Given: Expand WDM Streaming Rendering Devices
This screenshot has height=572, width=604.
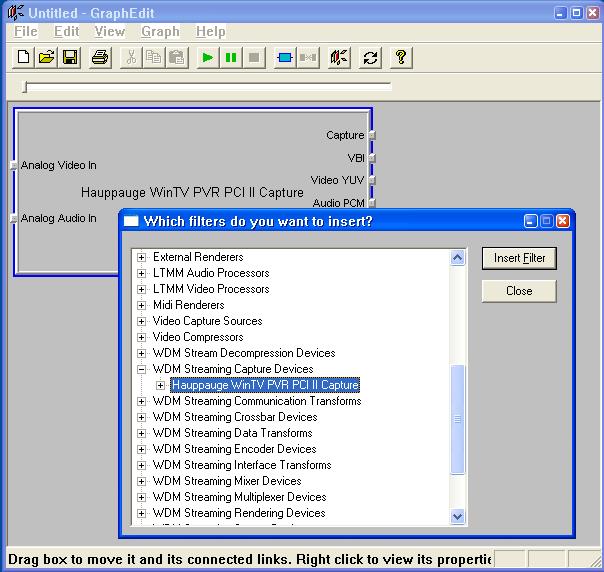Looking at the screenshot, I should tap(141, 513).
